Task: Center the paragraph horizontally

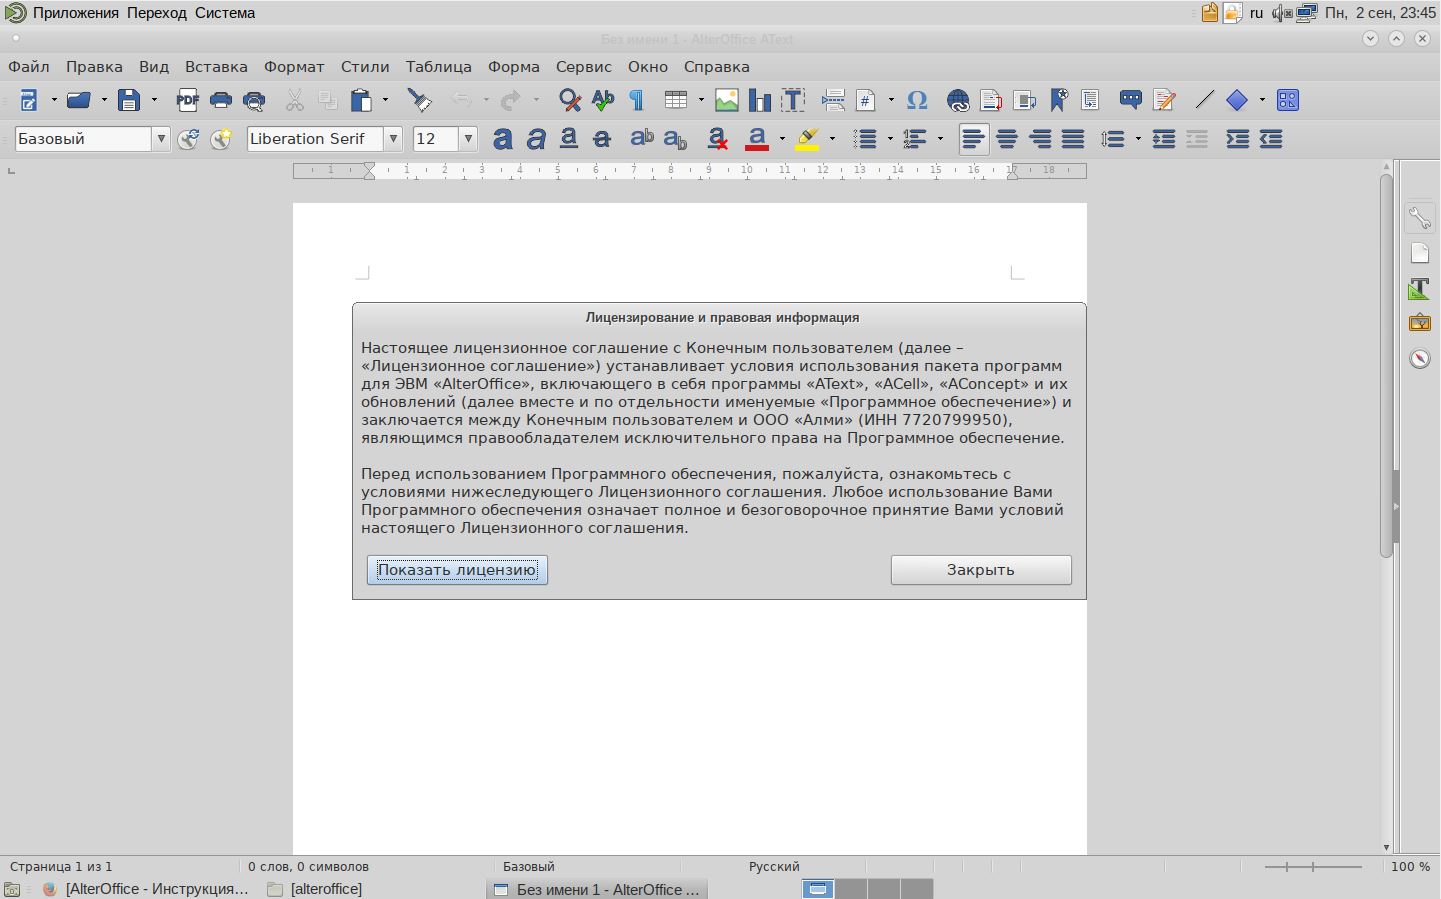Action: coord(1007,139)
